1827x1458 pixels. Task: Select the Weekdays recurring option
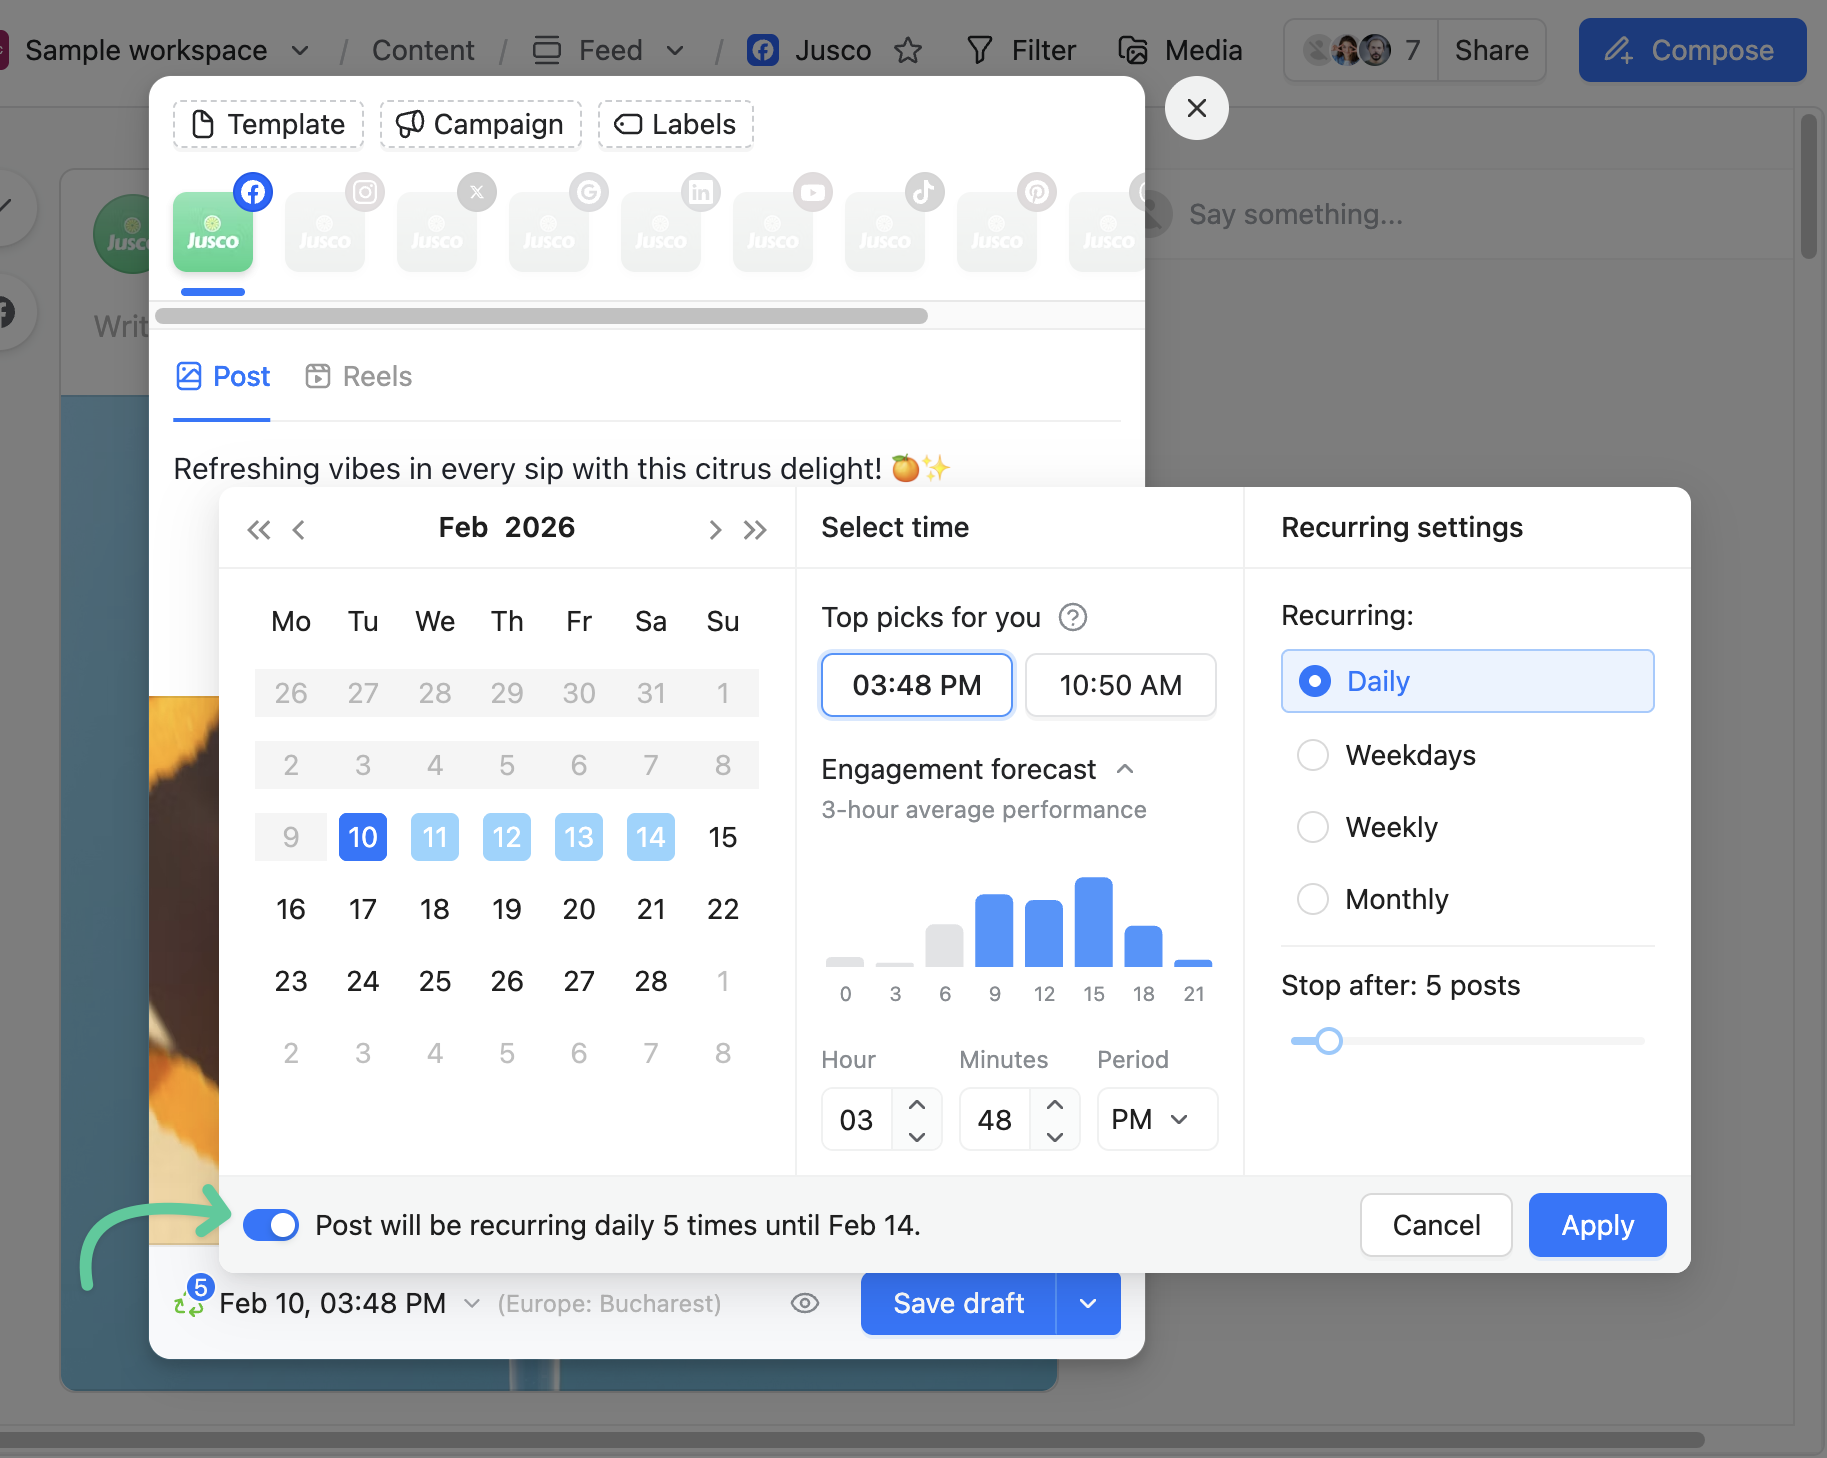tap(1313, 755)
